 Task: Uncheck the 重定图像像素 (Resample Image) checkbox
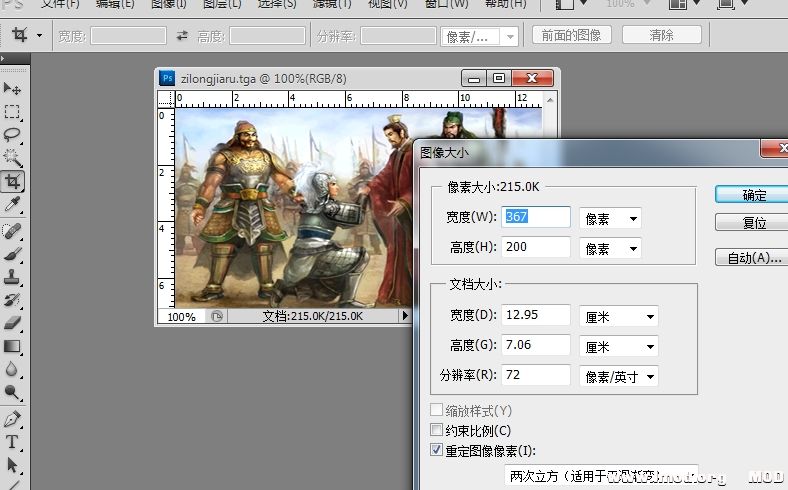click(x=436, y=450)
